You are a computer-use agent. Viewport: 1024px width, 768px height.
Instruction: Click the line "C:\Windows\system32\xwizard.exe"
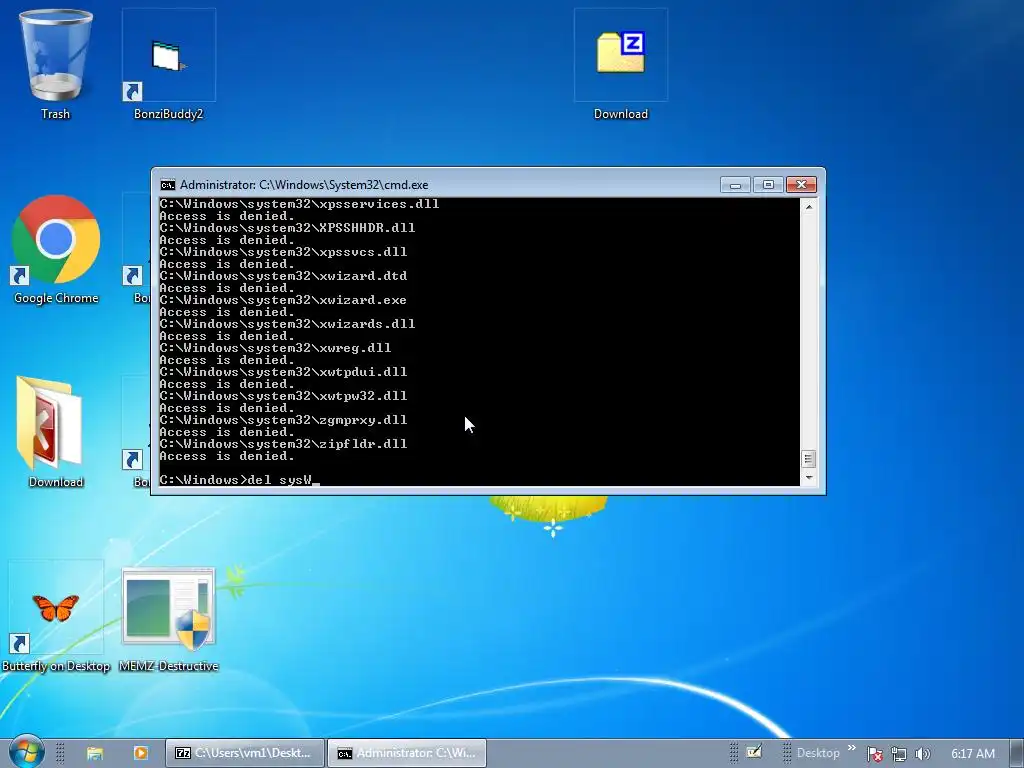[283, 300]
